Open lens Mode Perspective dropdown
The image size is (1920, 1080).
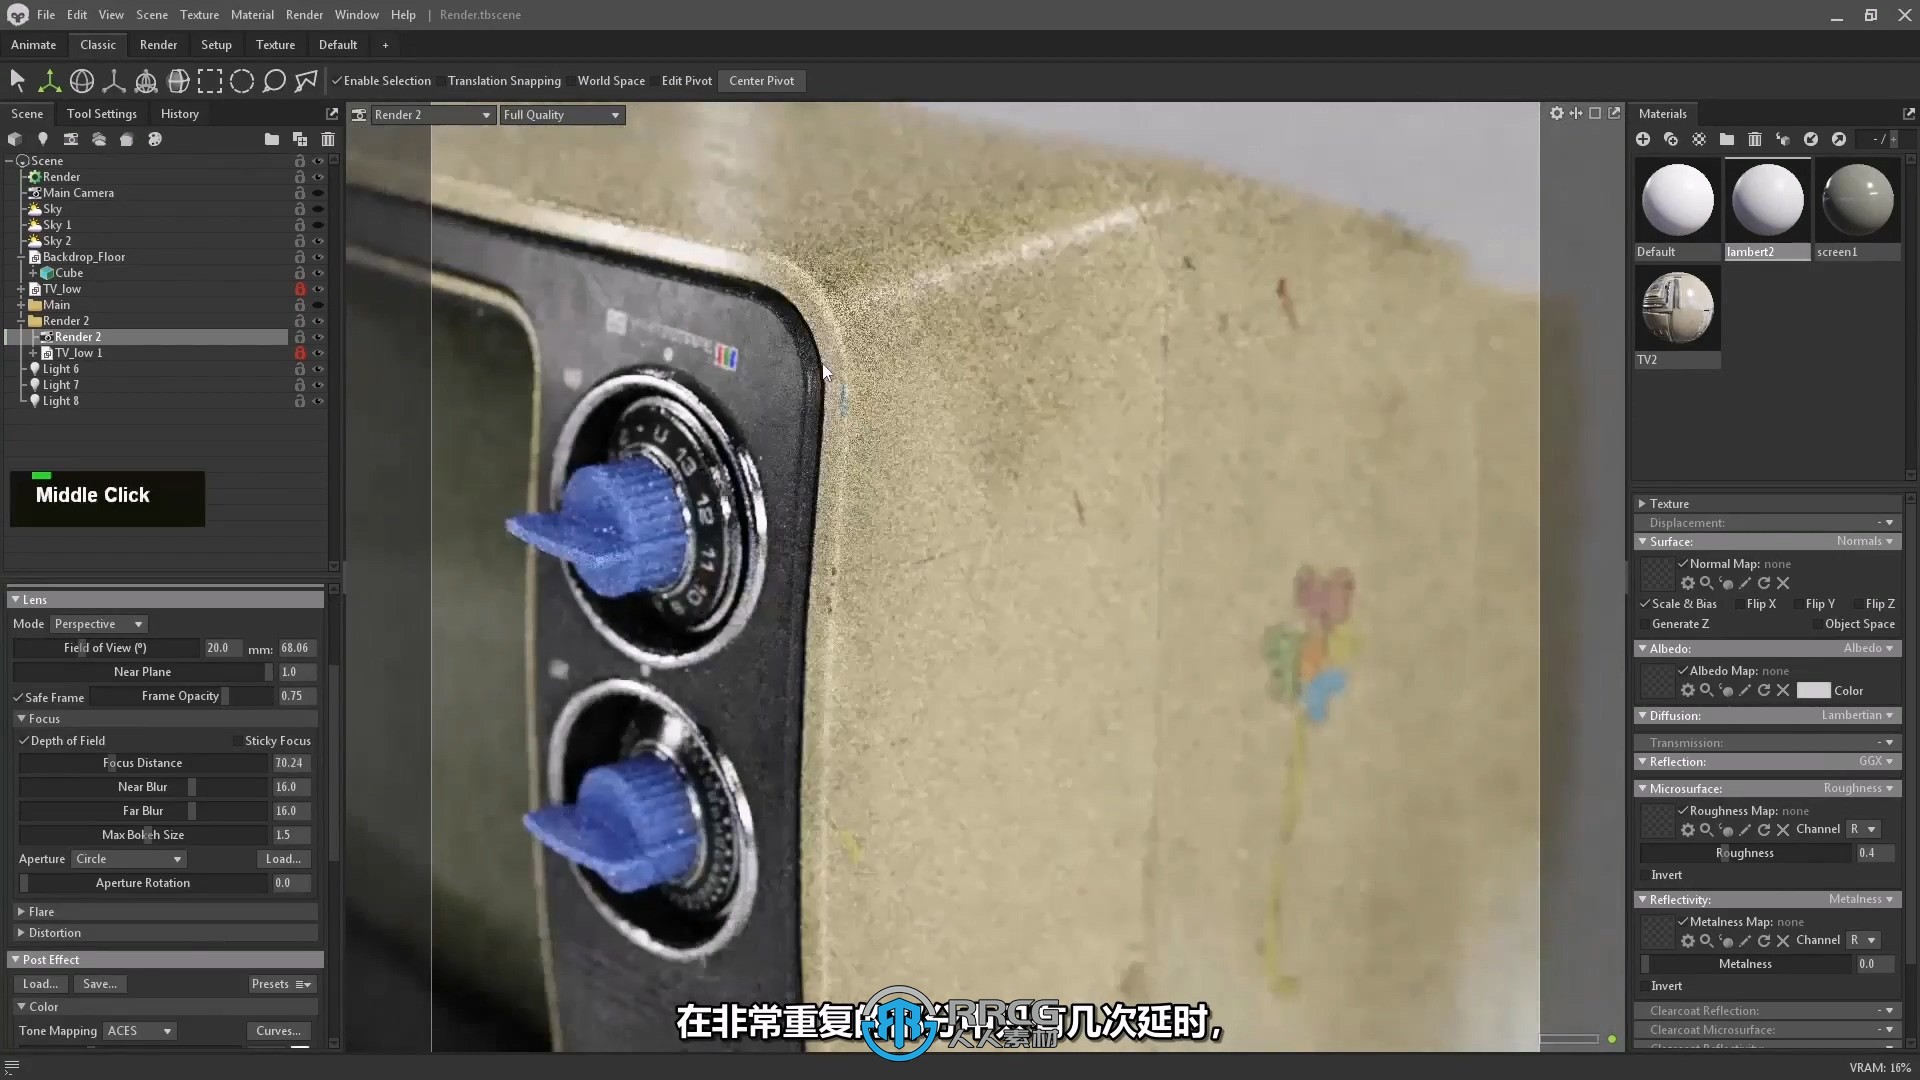pos(98,624)
